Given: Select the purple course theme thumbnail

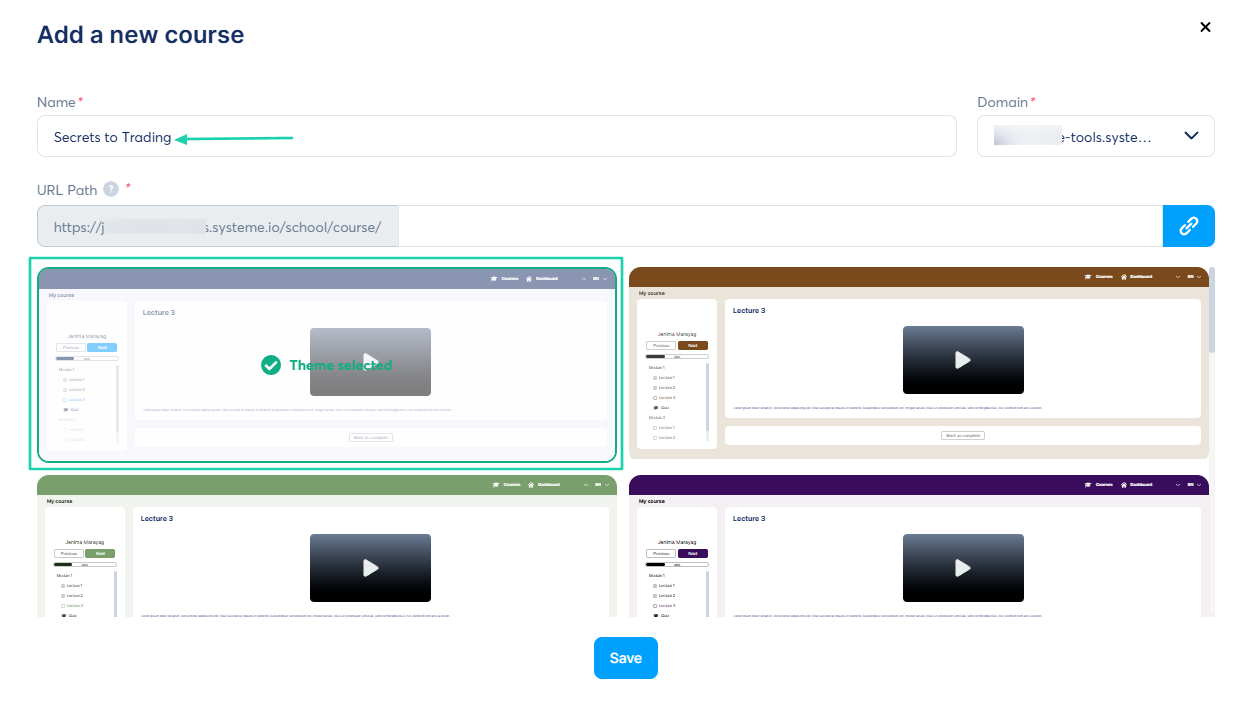Looking at the screenshot, I should click(919, 546).
